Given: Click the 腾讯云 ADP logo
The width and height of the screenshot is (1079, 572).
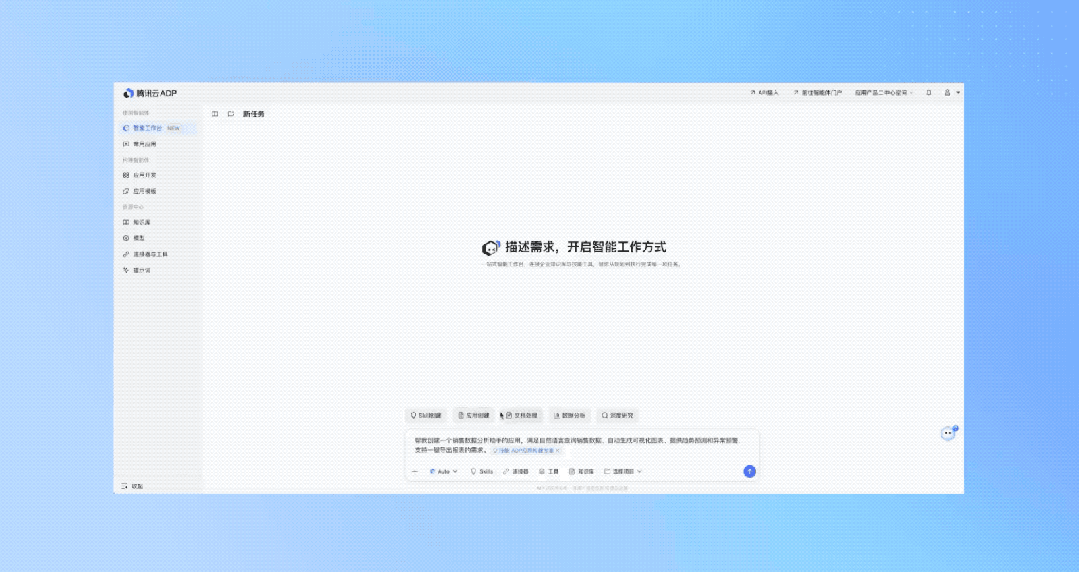Looking at the screenshot, I should point(150,93).
